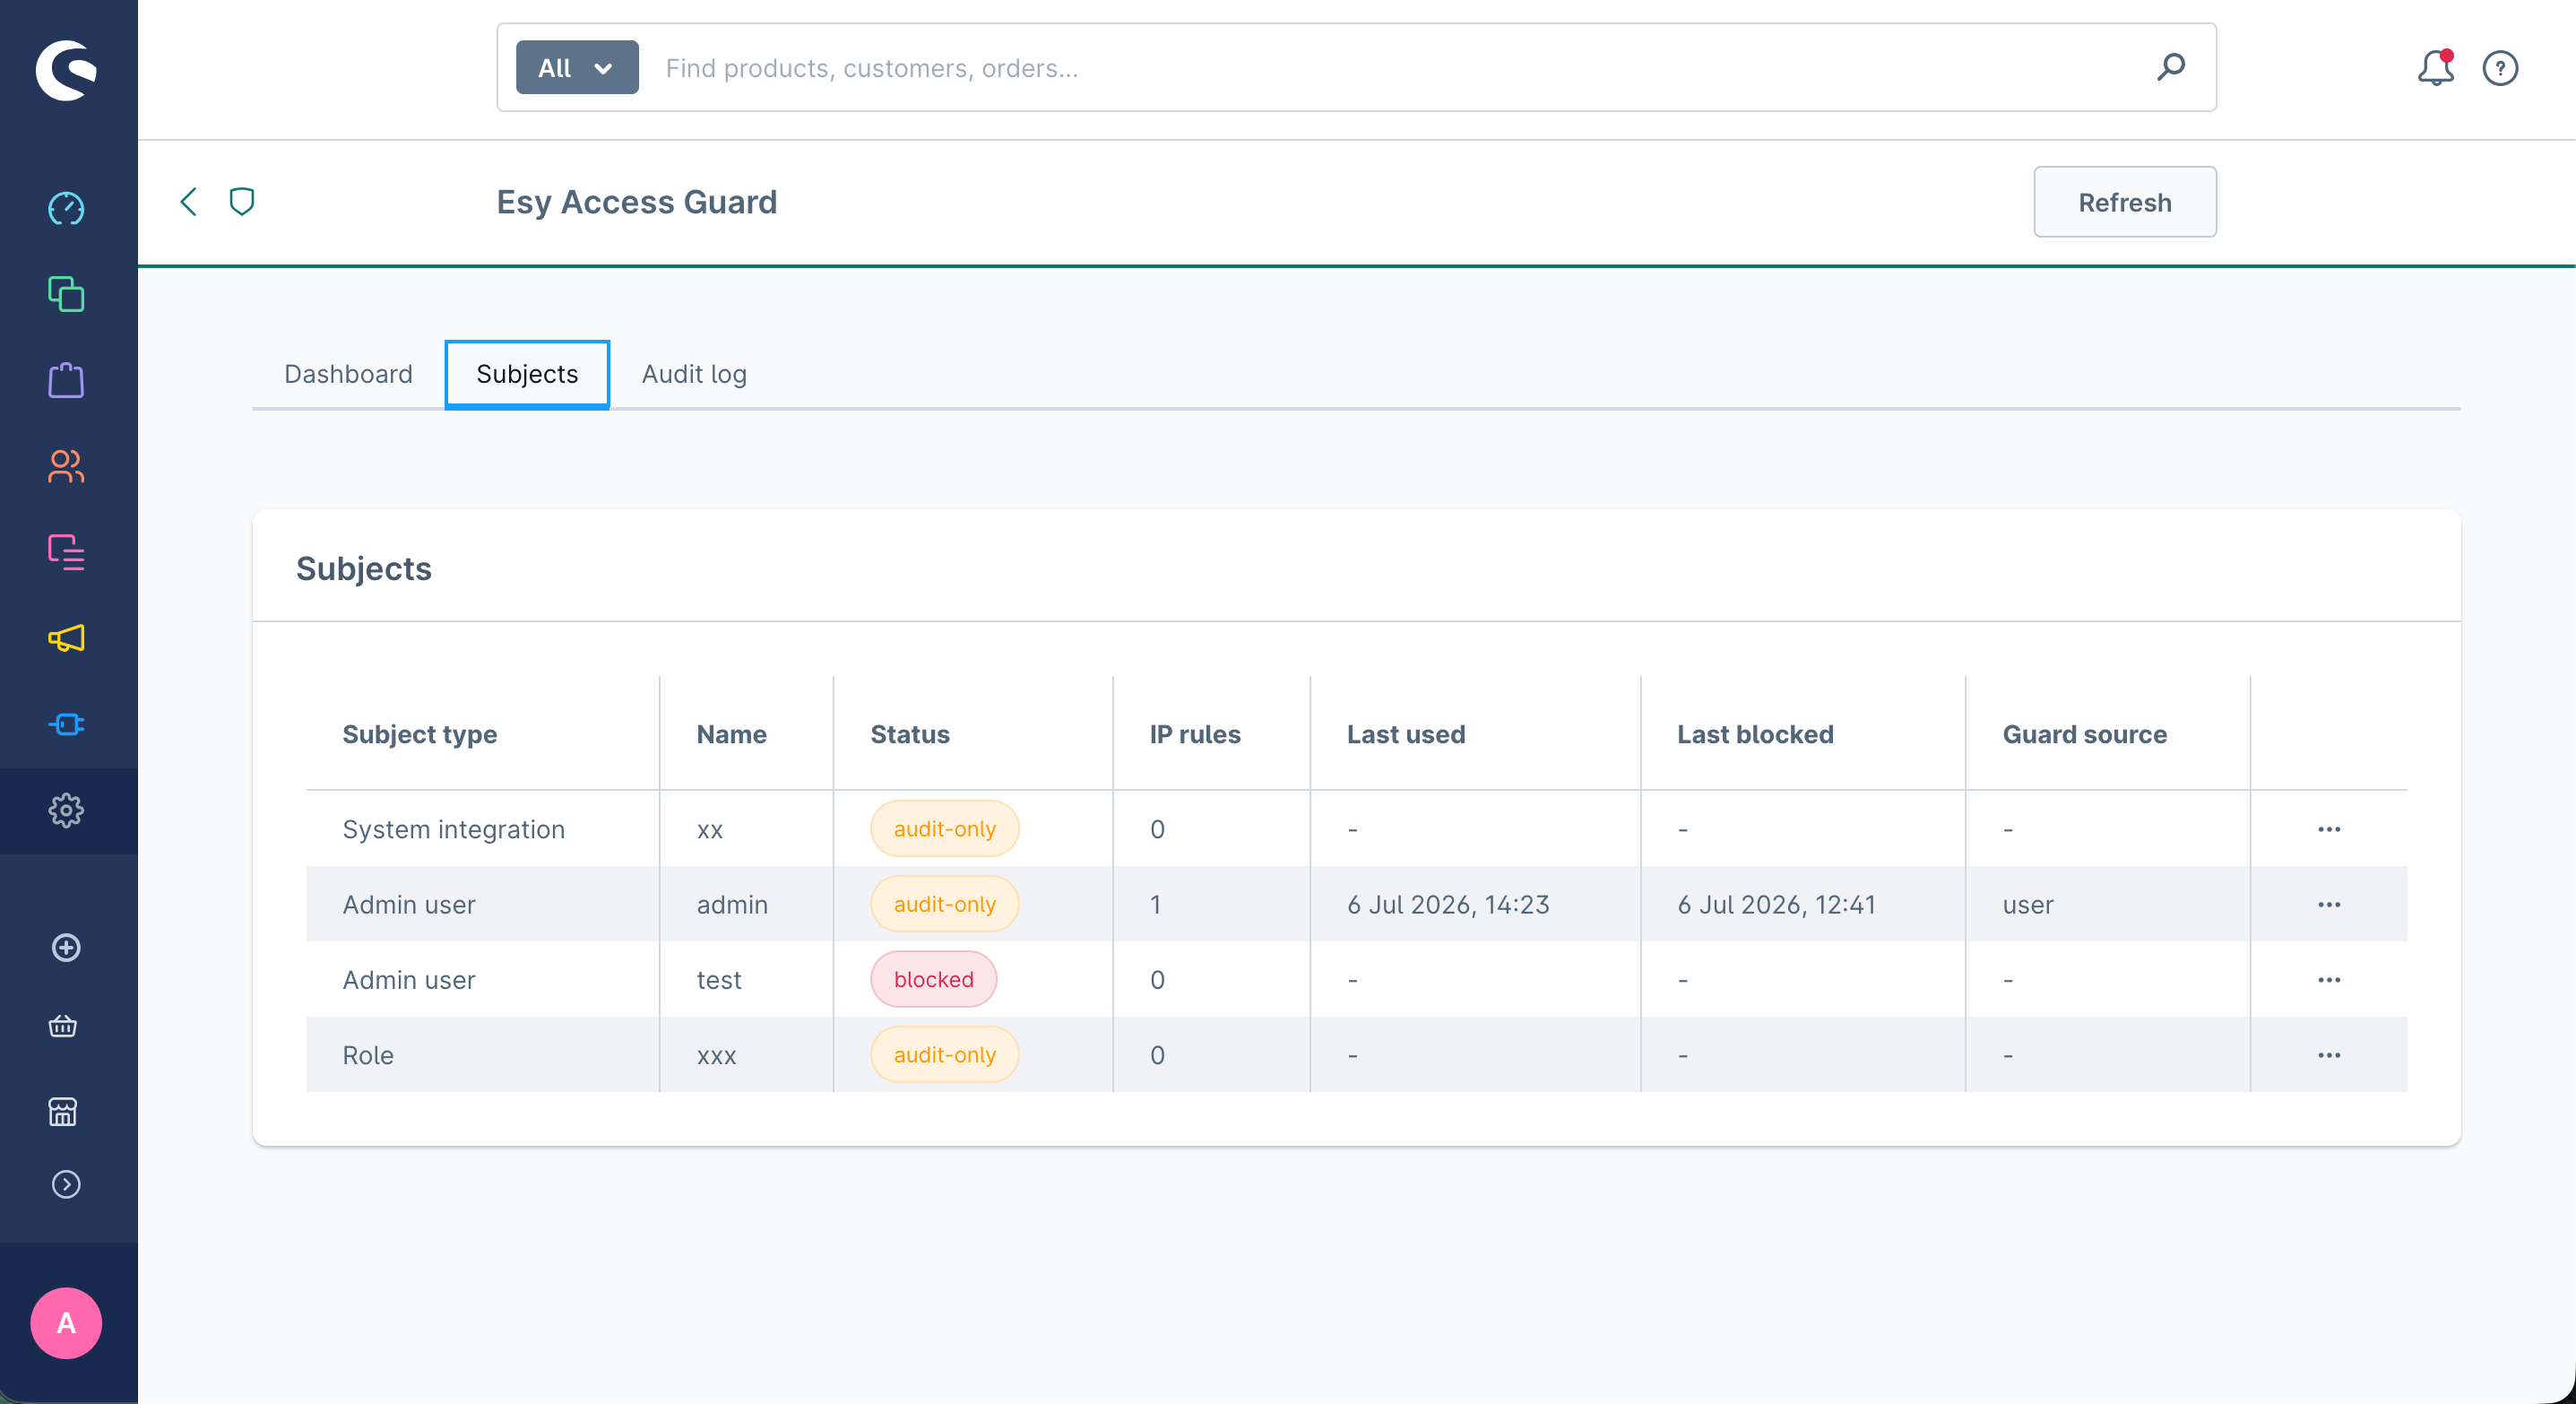Image resolution: width=2576 pixels, height=1404 pixels.
Task: Open the help question mark icon
Action: tap(2500, 68)
